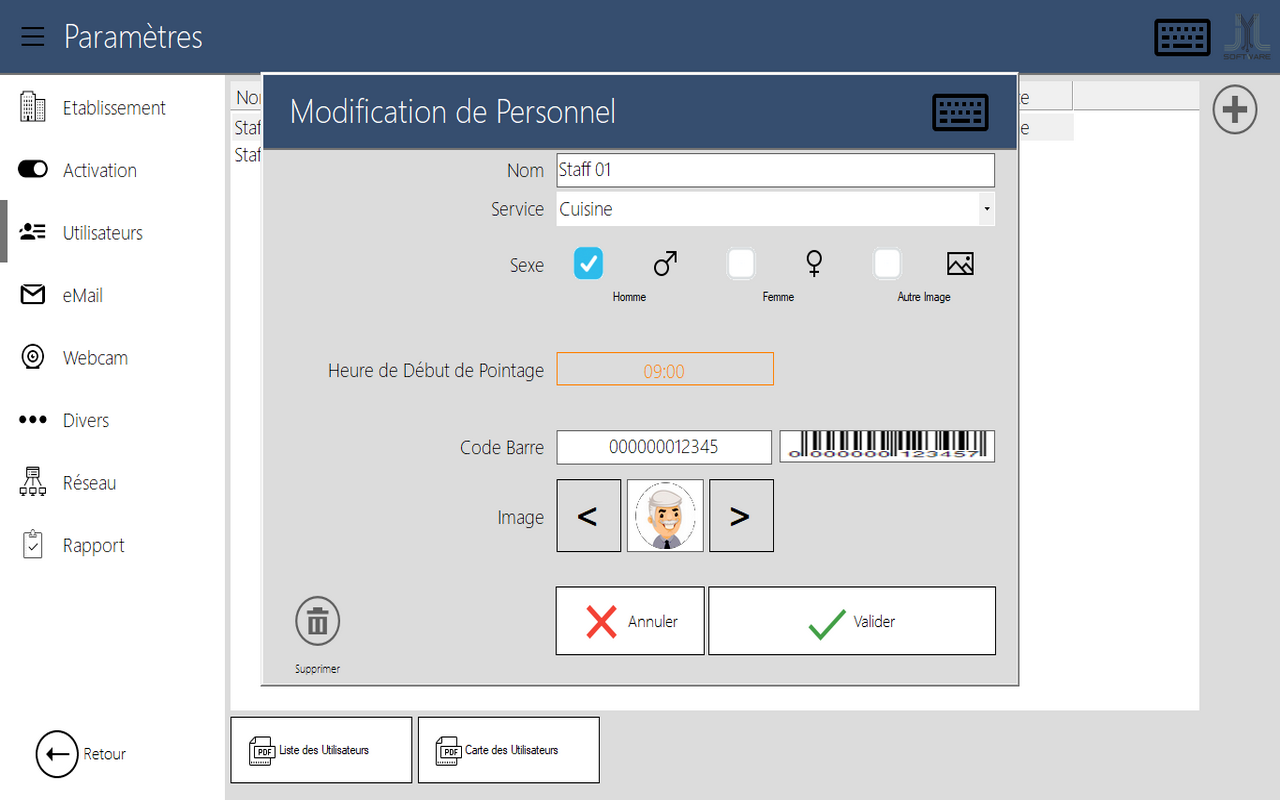Click the eMail envelope icon
The image size is (1280, 800).
33,295
